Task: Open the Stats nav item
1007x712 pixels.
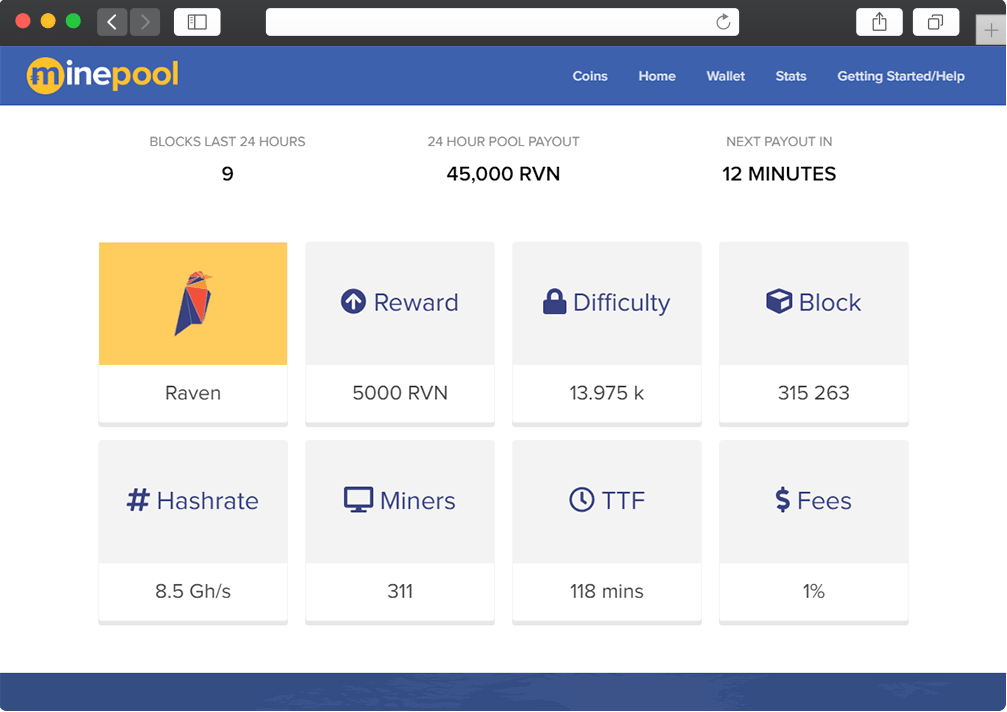Action: 791,76
